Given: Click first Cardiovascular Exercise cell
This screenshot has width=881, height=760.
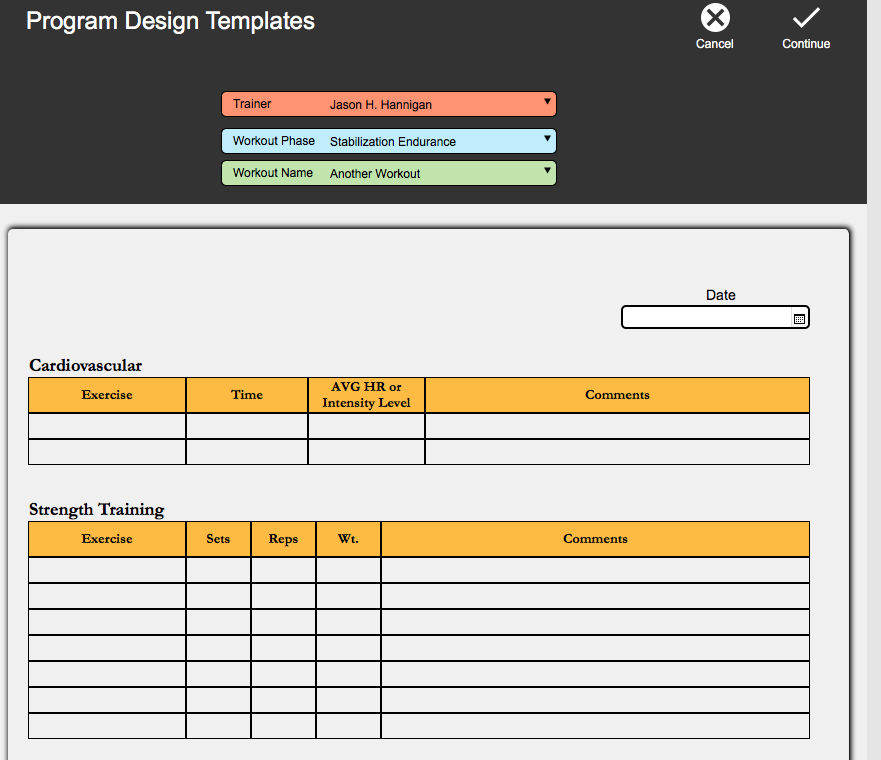Looking at the screenshot, I should (x=107, y=426).
